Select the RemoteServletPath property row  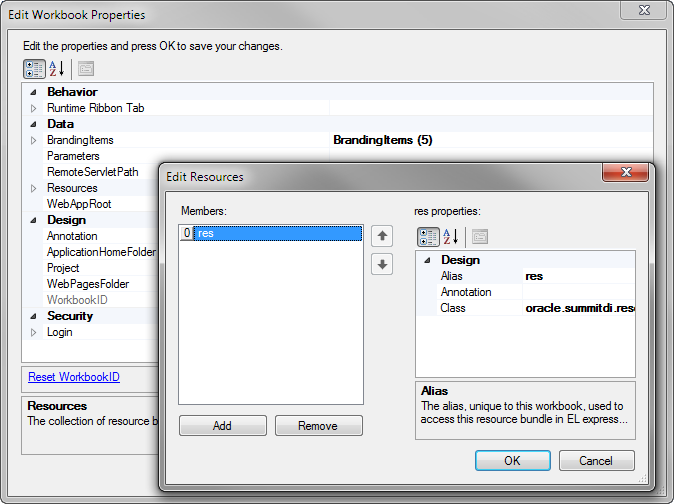[100, 172]
